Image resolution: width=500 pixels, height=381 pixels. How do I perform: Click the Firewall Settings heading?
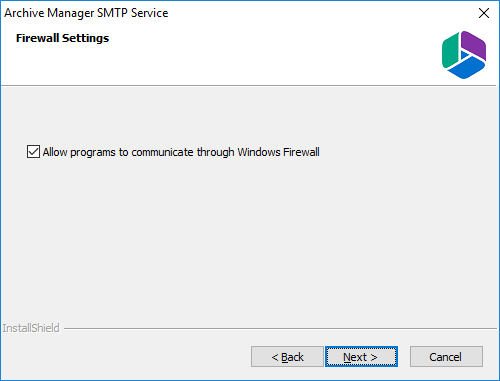click(x=63, y=38)
